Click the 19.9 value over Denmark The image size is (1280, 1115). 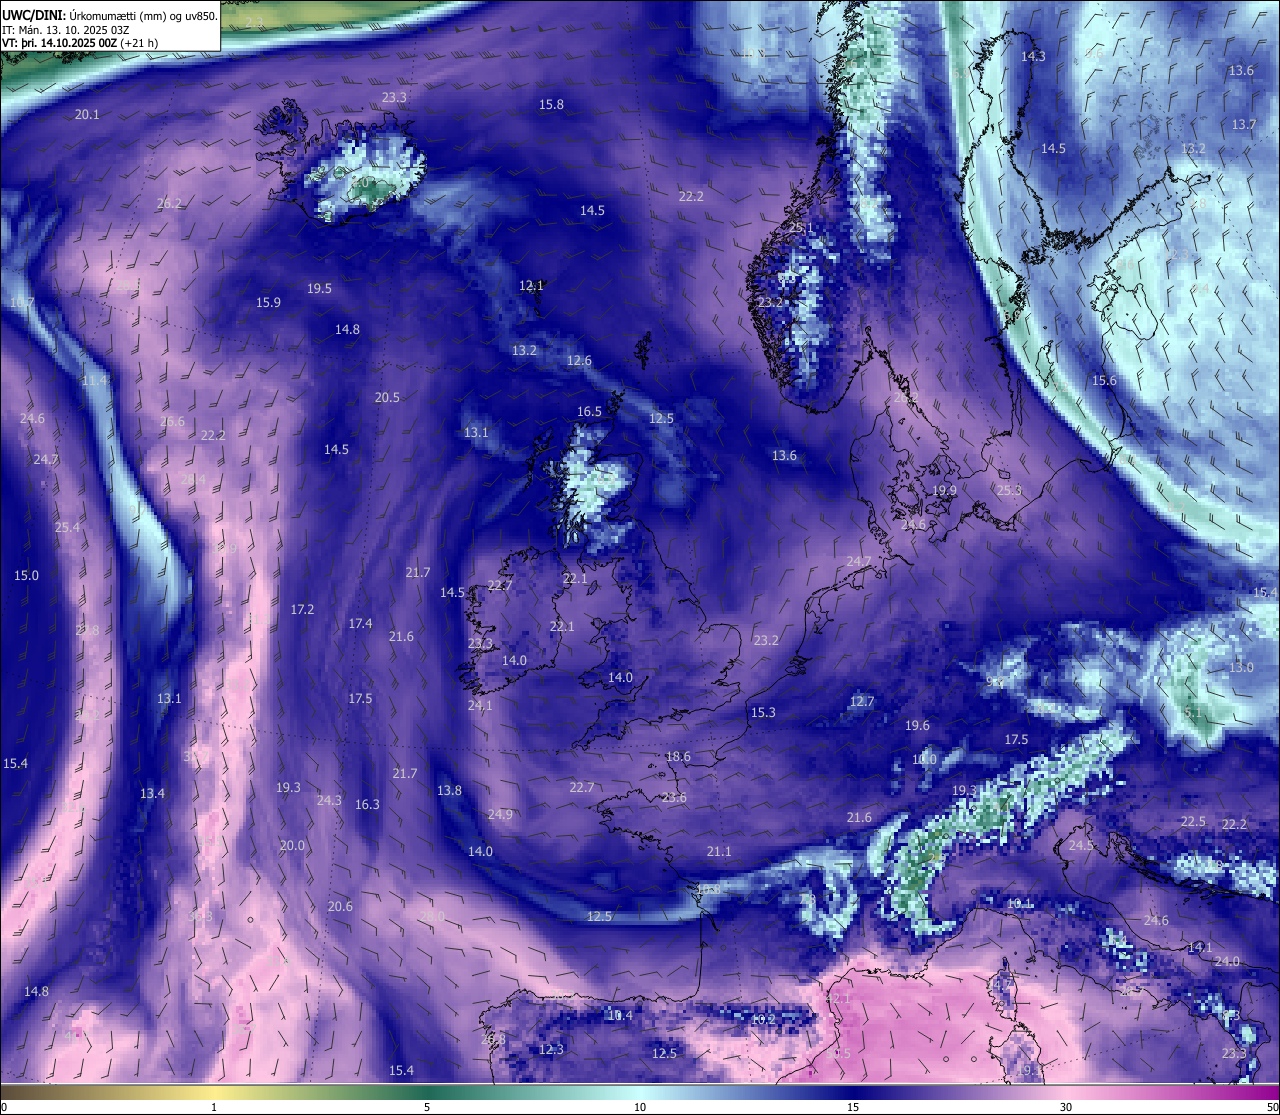pos(944,491)
